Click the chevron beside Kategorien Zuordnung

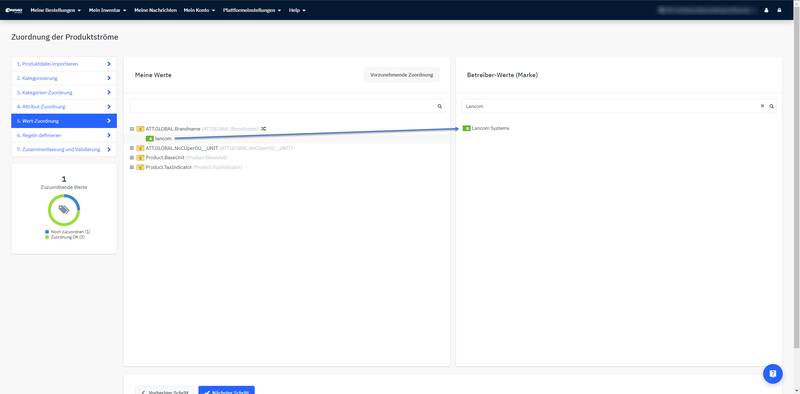(109, 92)
